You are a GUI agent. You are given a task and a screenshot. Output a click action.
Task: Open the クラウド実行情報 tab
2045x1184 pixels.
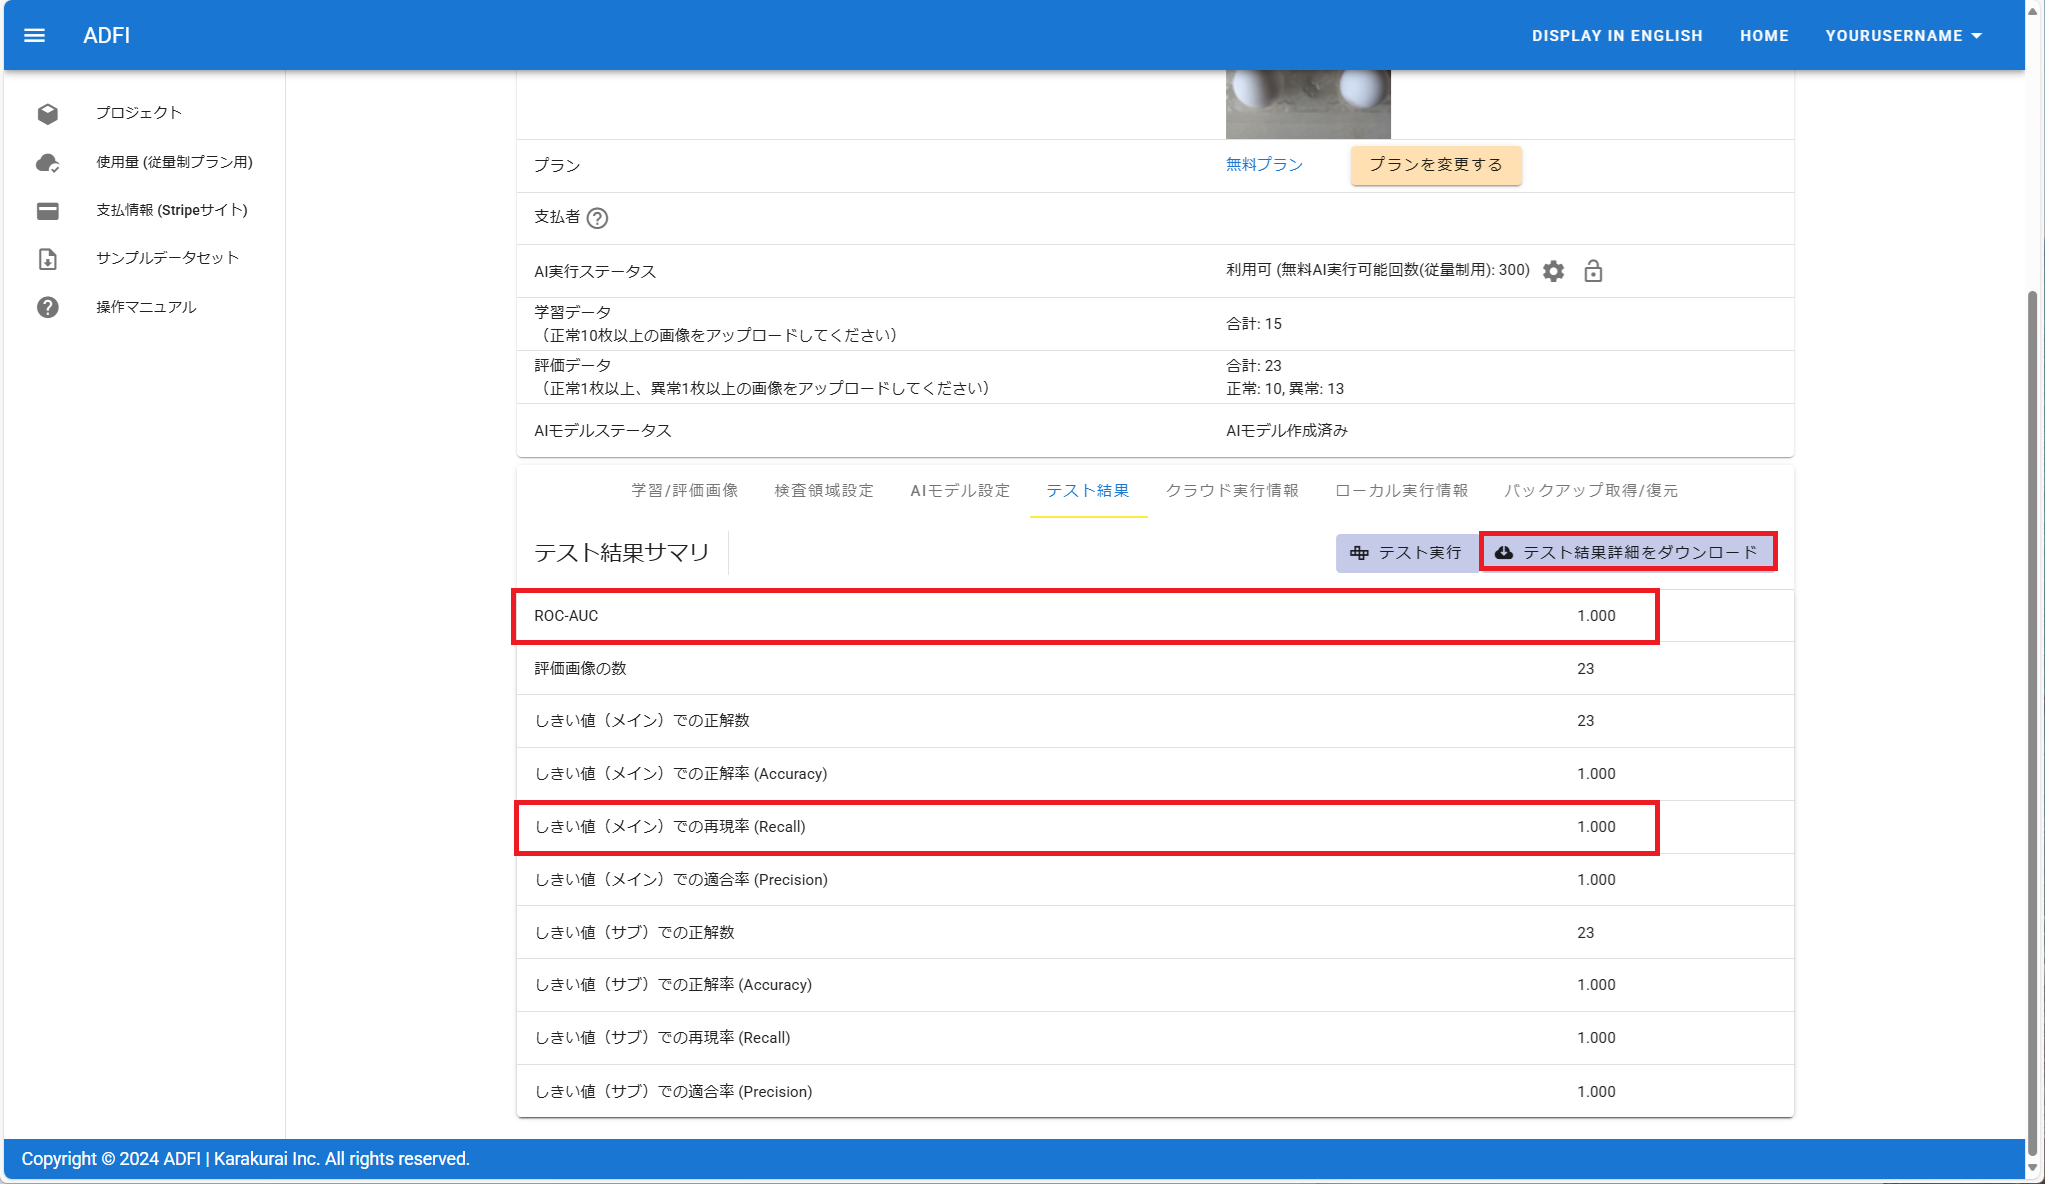pyautogui.click(x=1231, y=491)
